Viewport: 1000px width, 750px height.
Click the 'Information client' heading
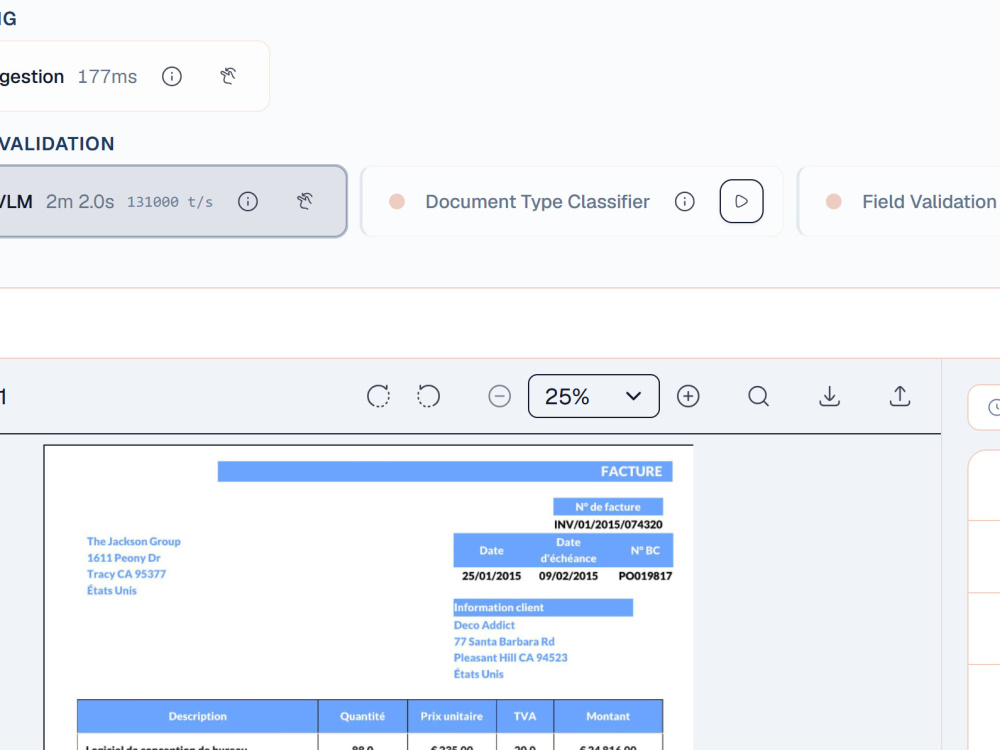point(499,607)
